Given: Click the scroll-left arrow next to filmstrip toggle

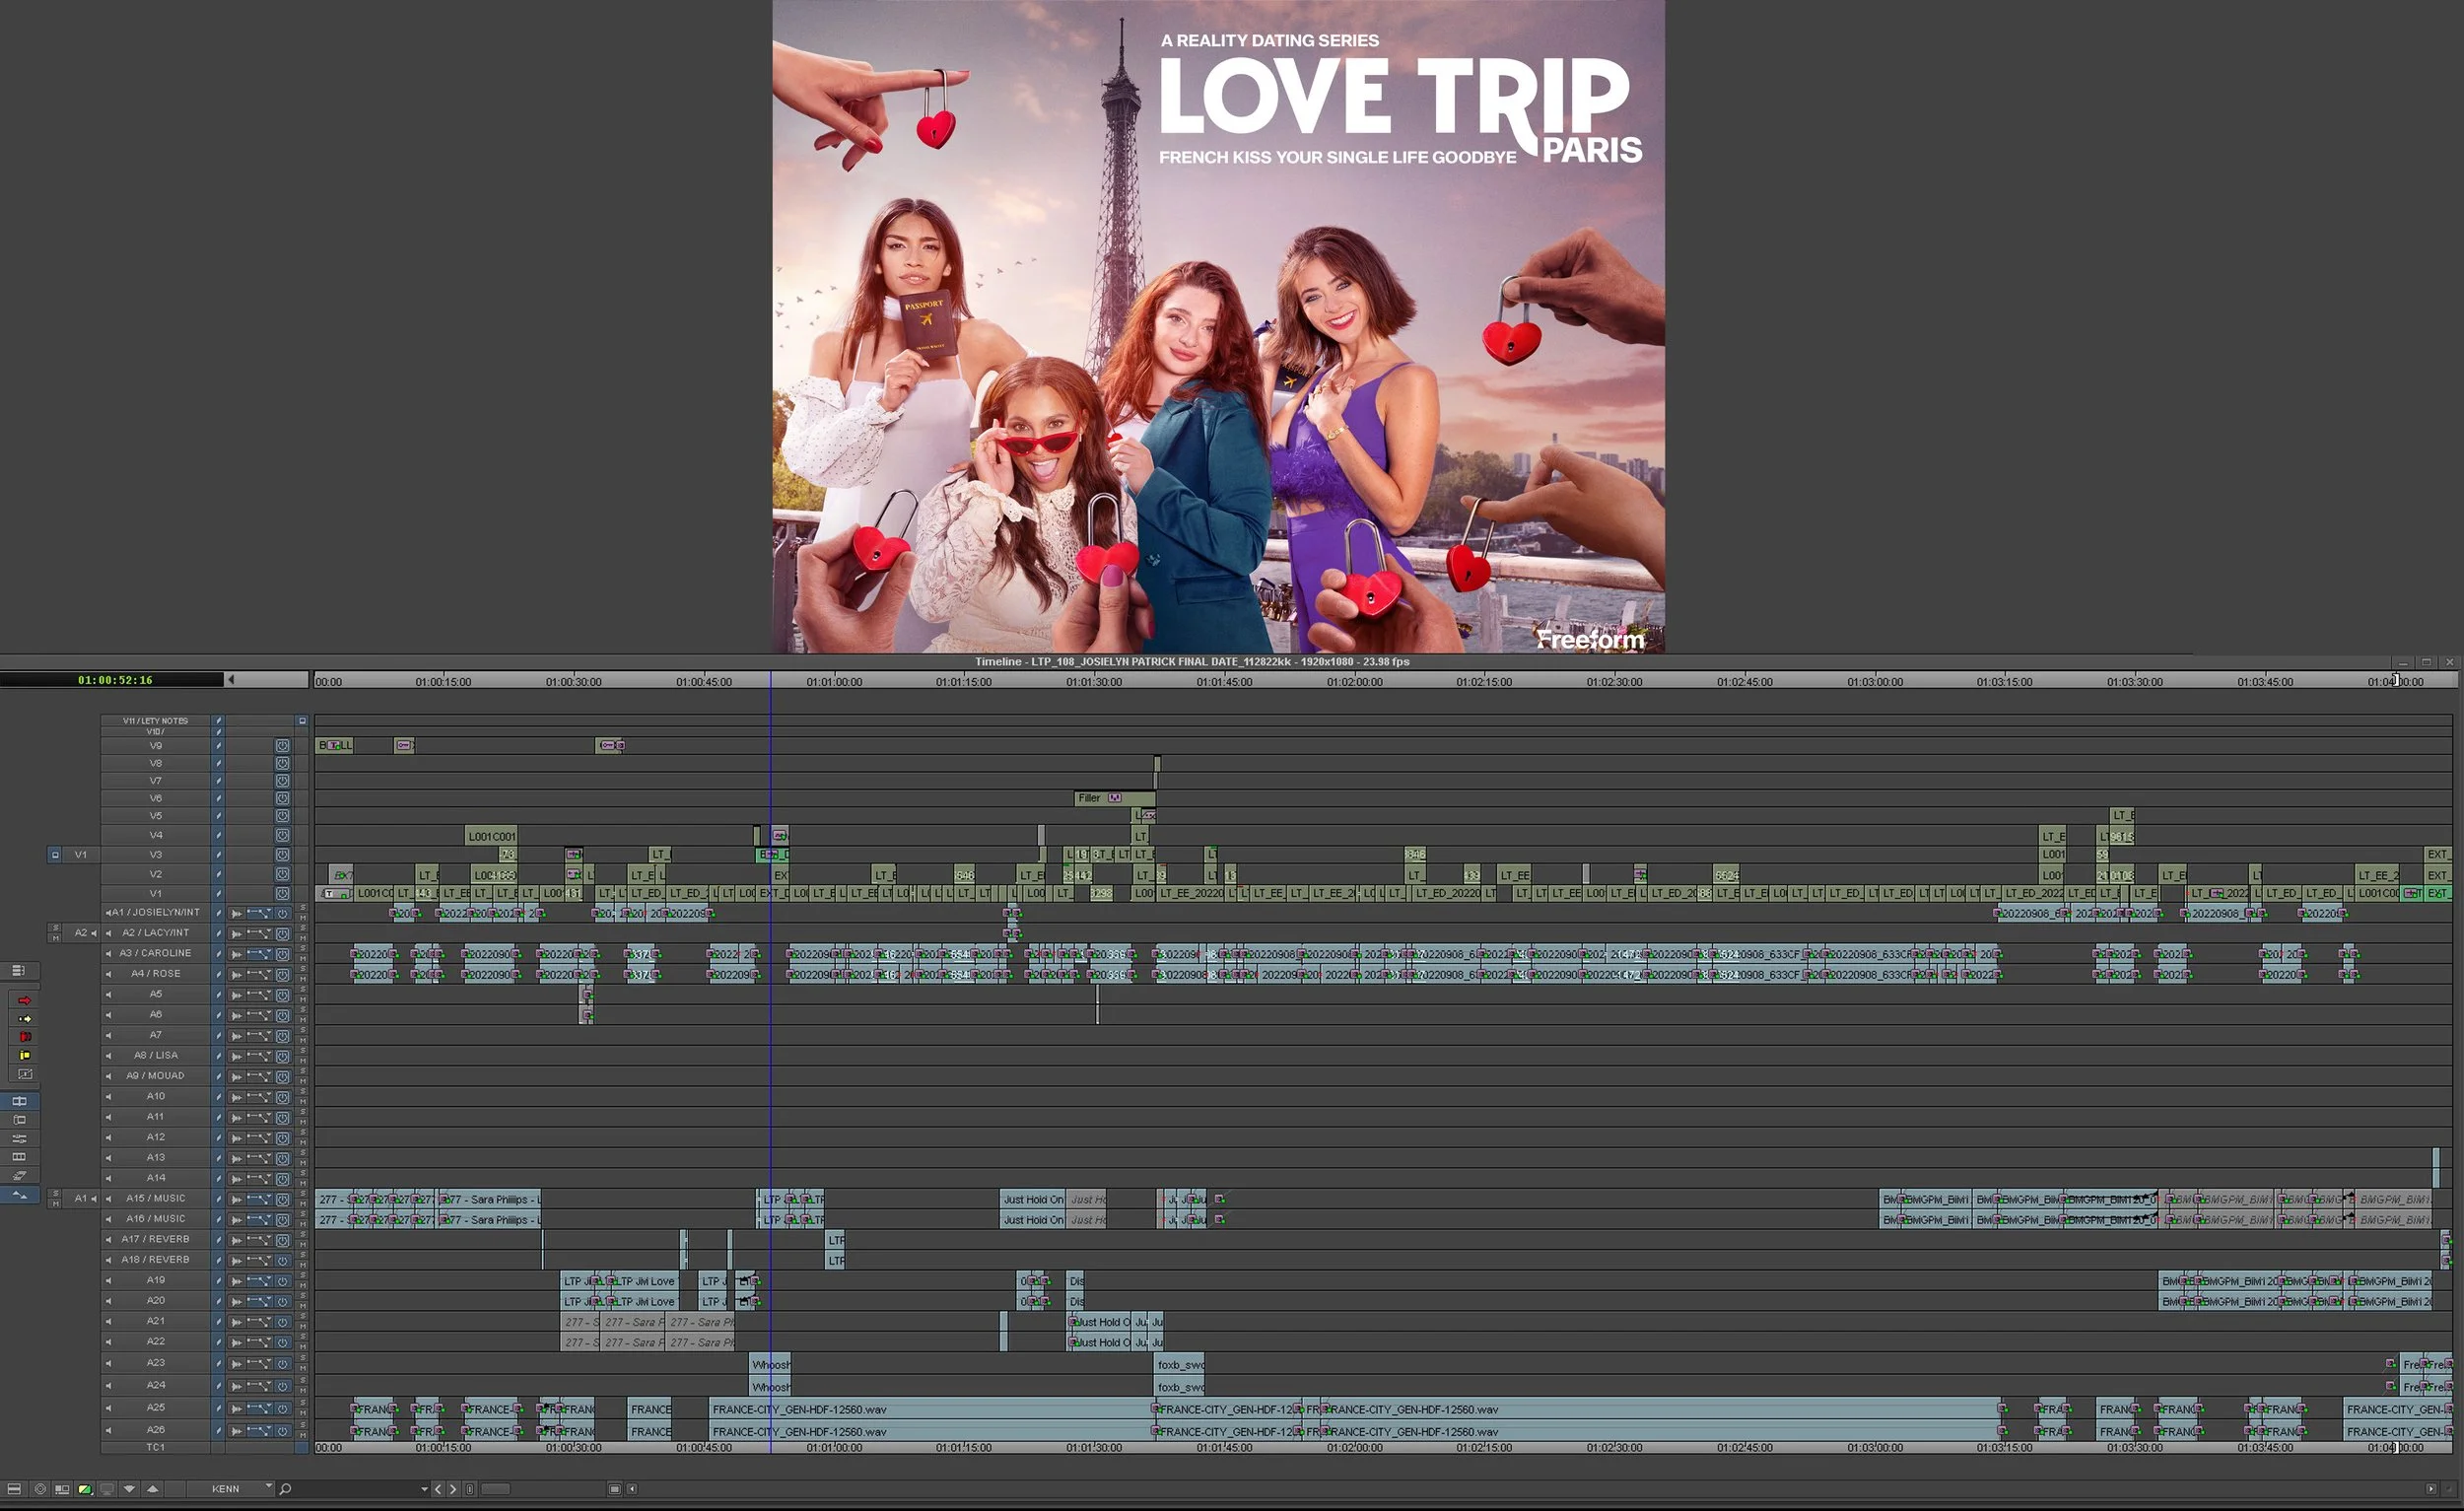Looking at the screenshot, I should coord(632,1489).
